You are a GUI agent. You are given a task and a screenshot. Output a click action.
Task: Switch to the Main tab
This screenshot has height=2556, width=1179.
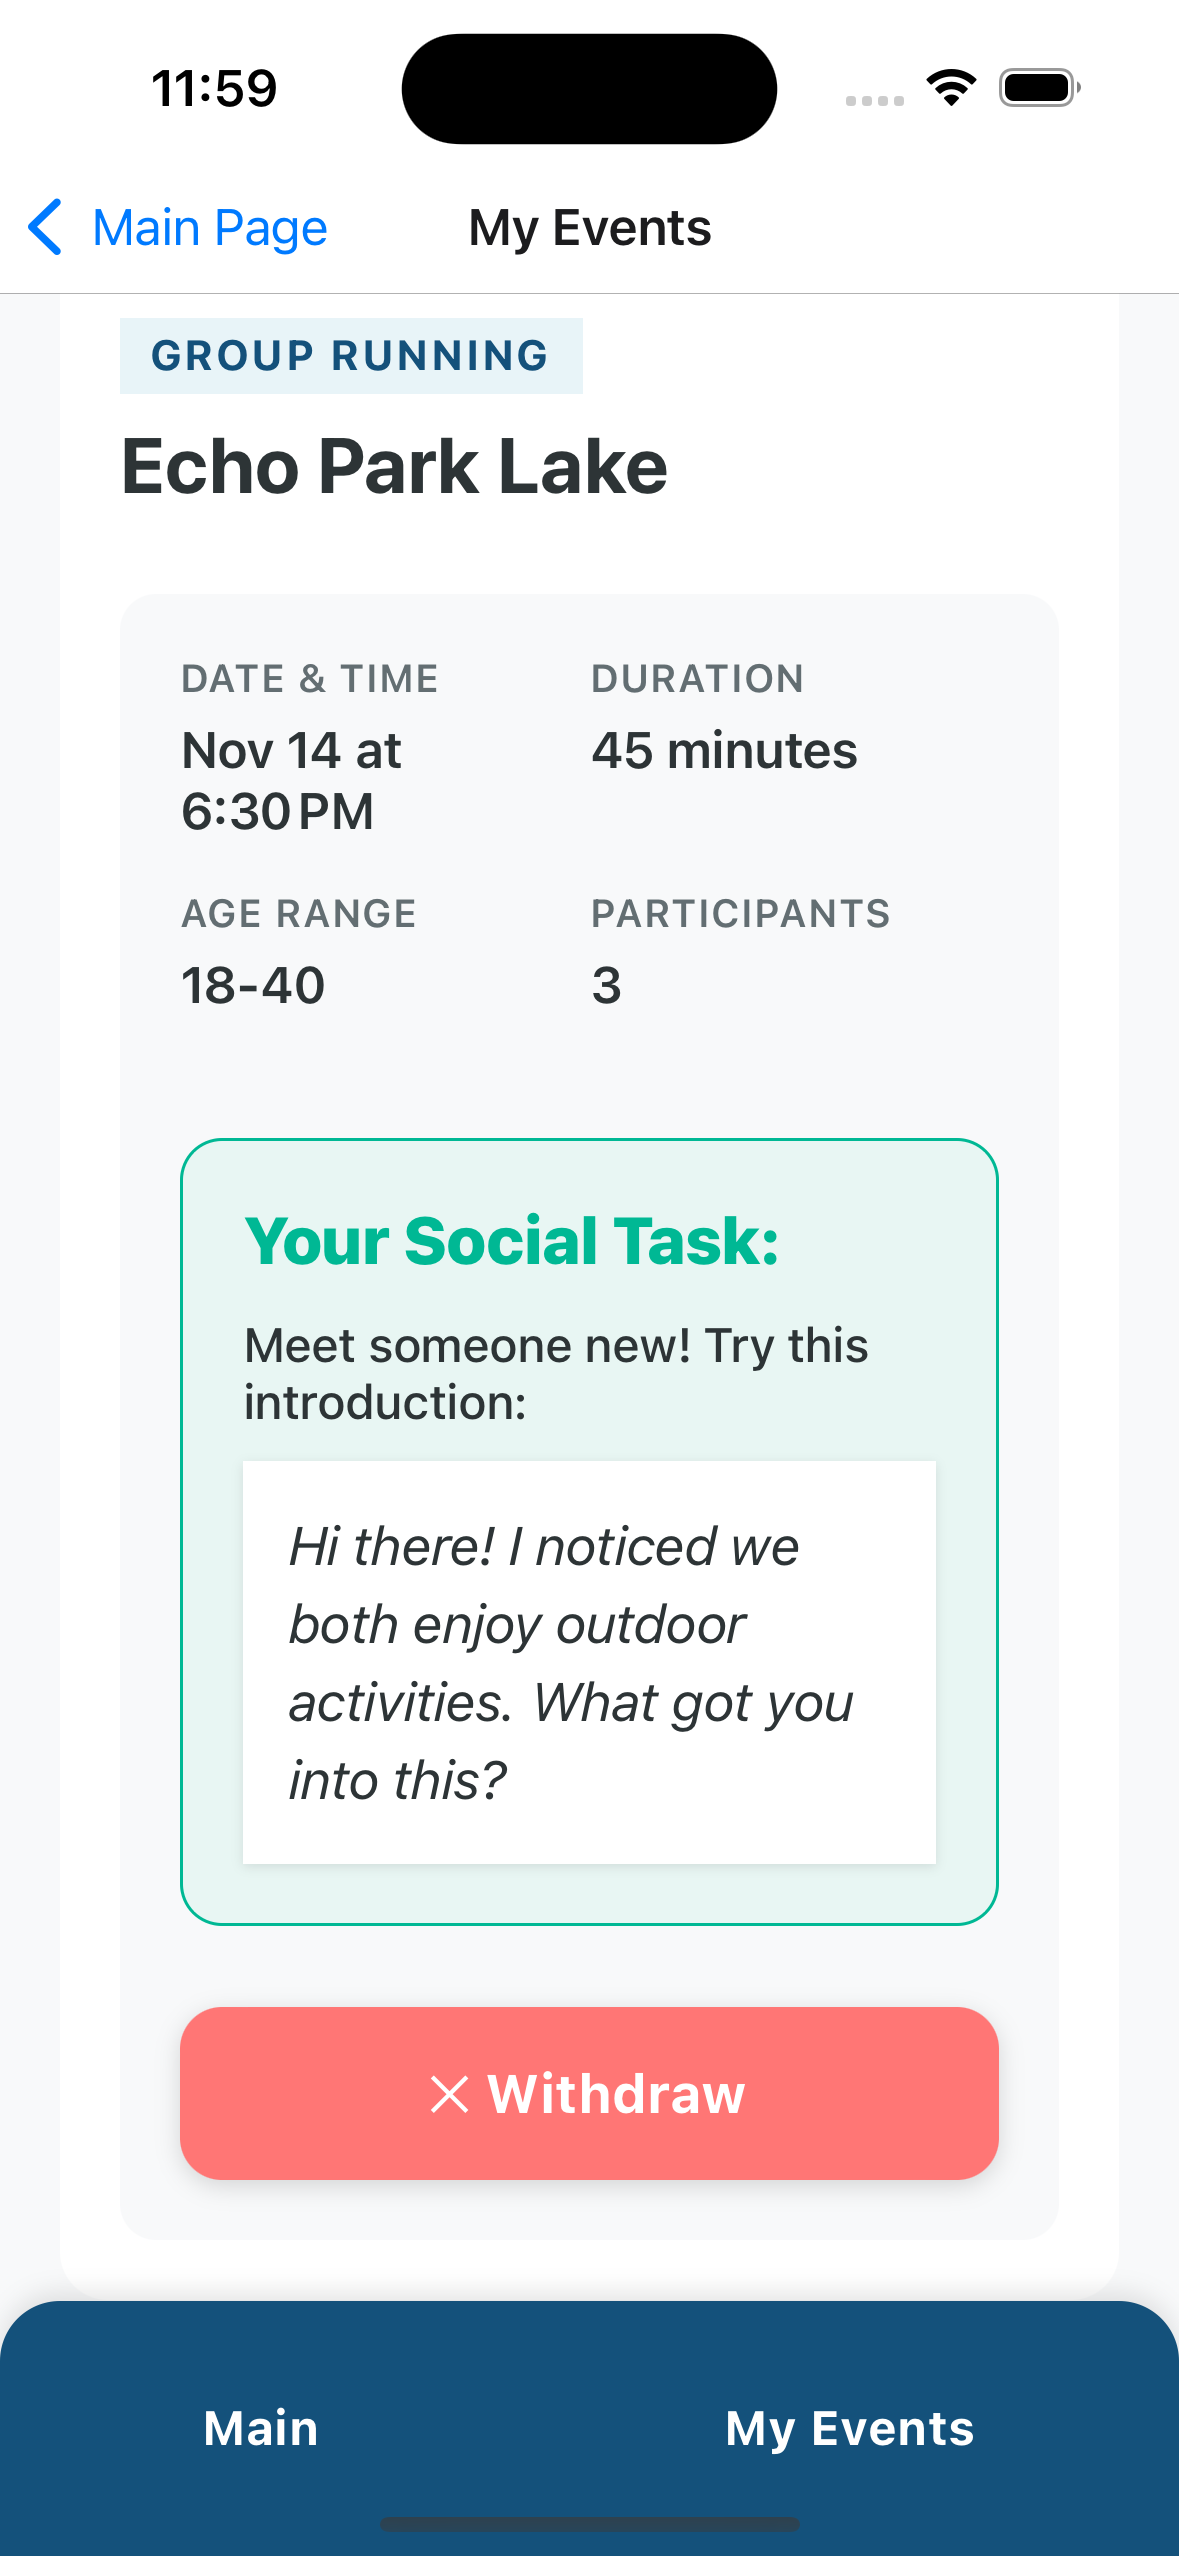pyautogui.click(x=261, y=2428)
